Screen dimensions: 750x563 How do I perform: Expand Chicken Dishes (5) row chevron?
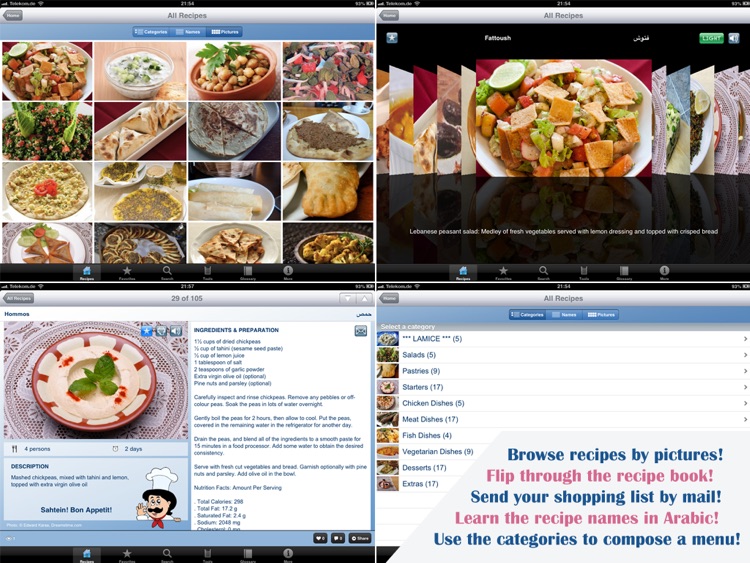click(745, 403)
